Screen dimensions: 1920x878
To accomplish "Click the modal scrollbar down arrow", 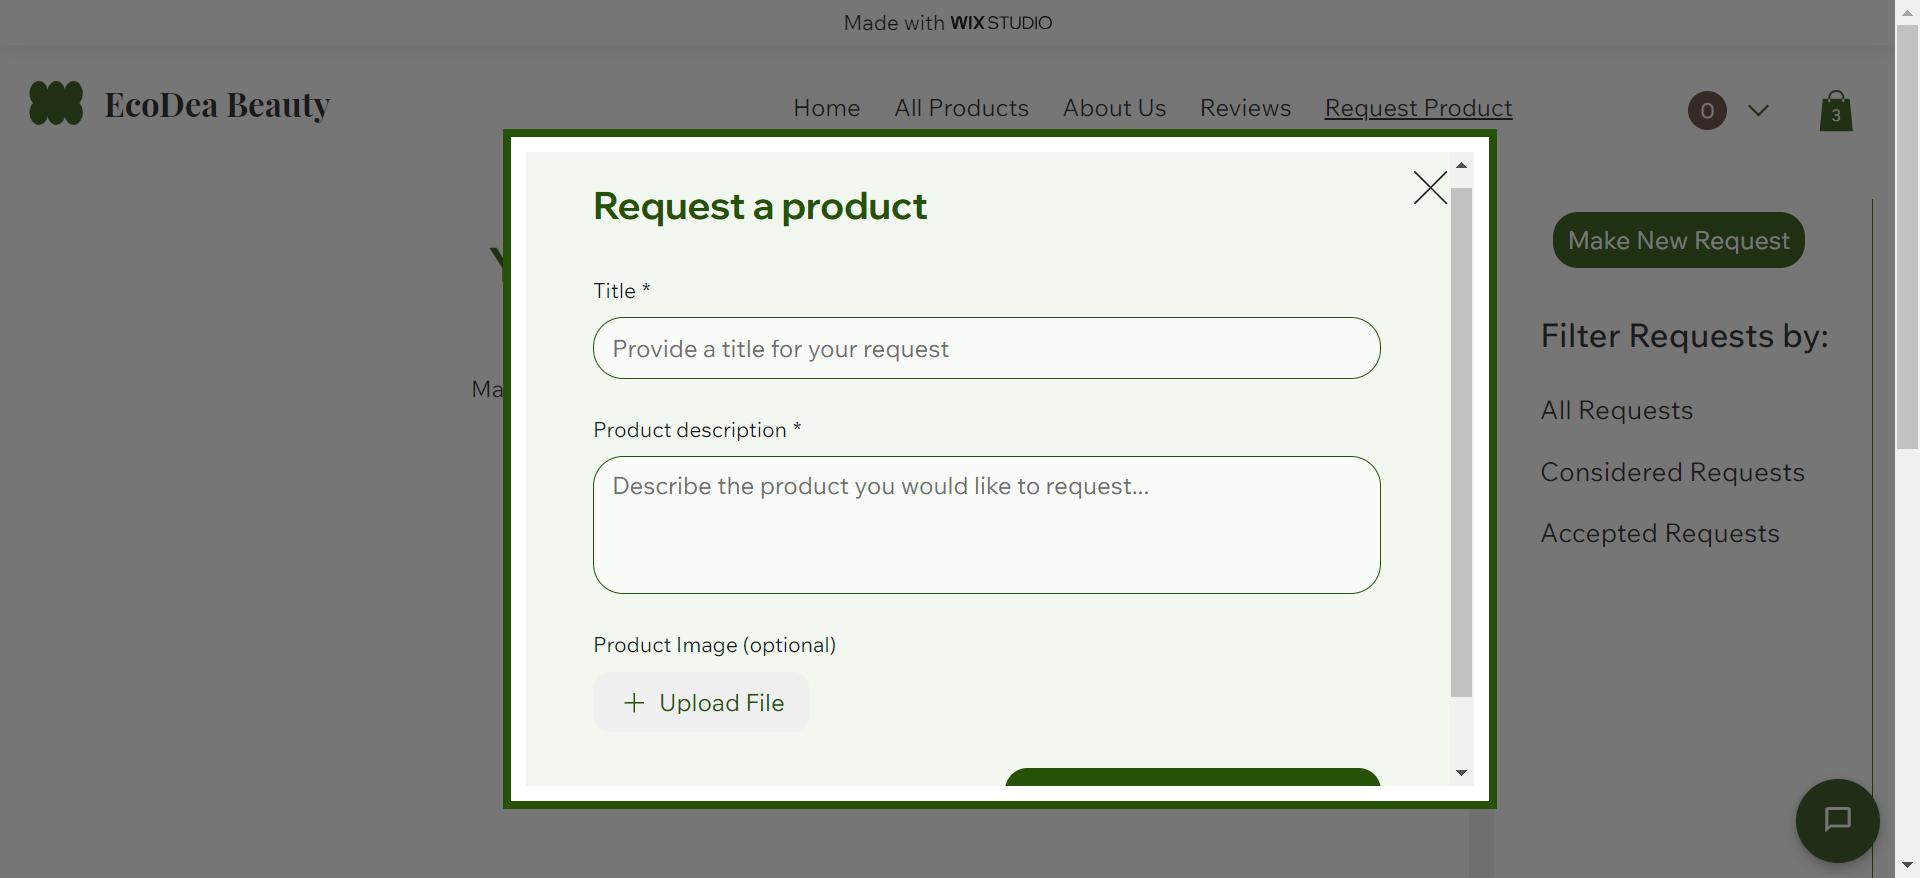I will click(x=1462, y=772).
